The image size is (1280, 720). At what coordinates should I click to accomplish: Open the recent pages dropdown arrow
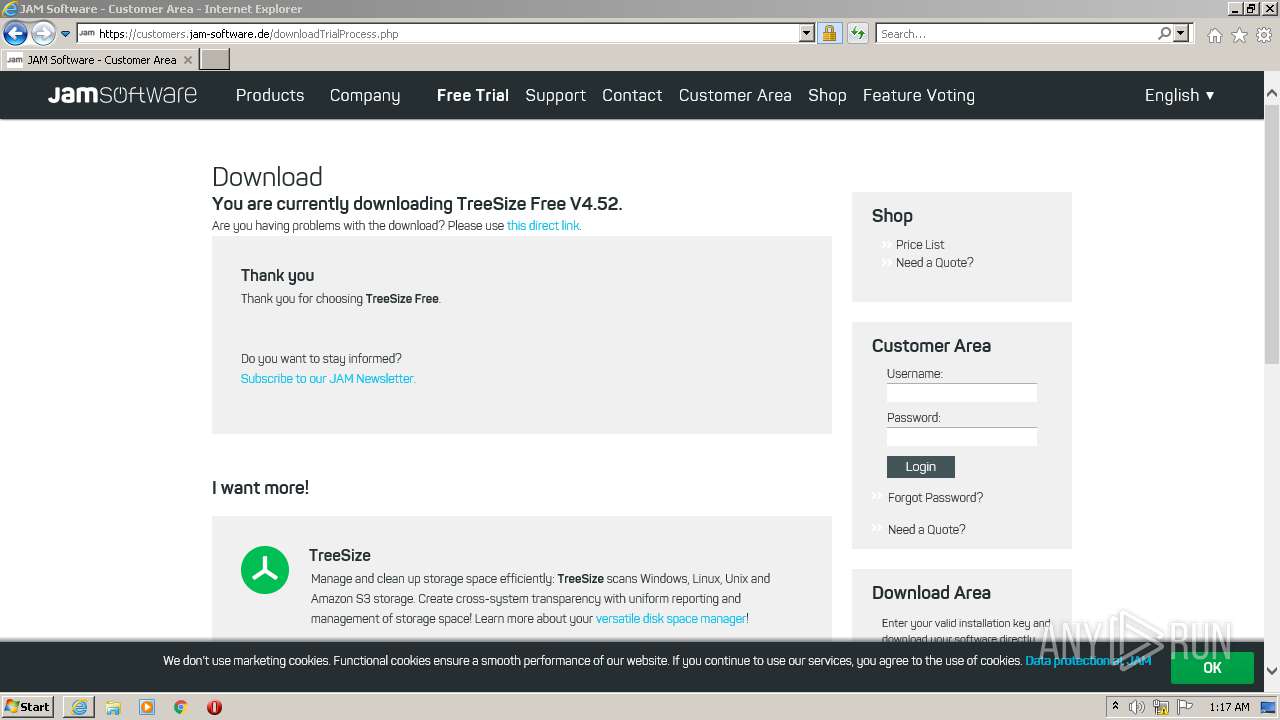click(66, 34)
